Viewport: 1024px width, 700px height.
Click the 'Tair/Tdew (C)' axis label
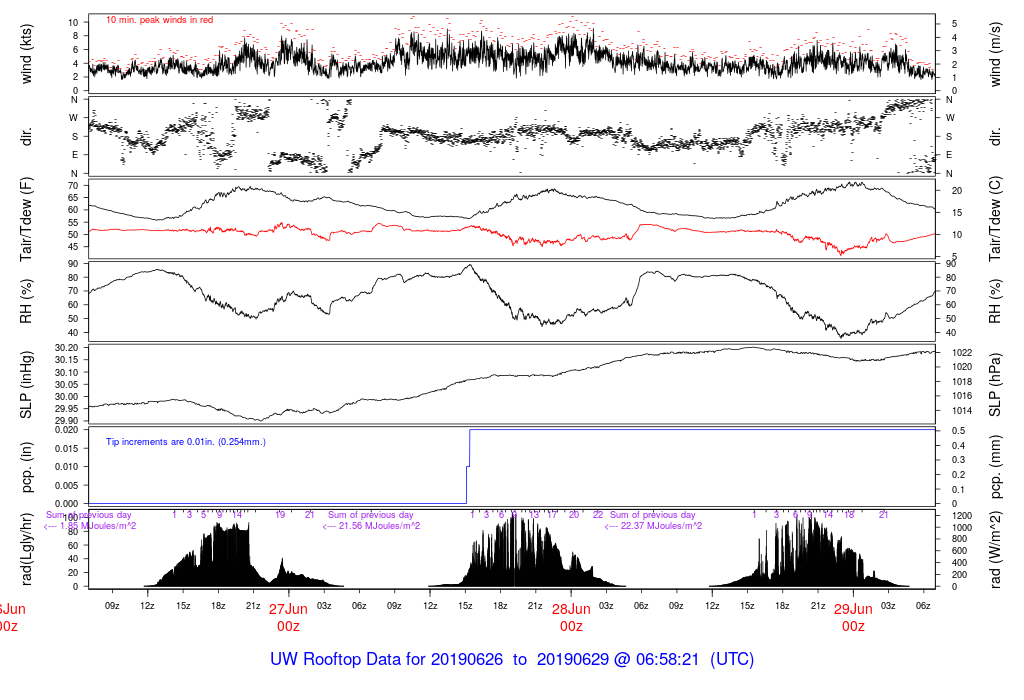995,219
